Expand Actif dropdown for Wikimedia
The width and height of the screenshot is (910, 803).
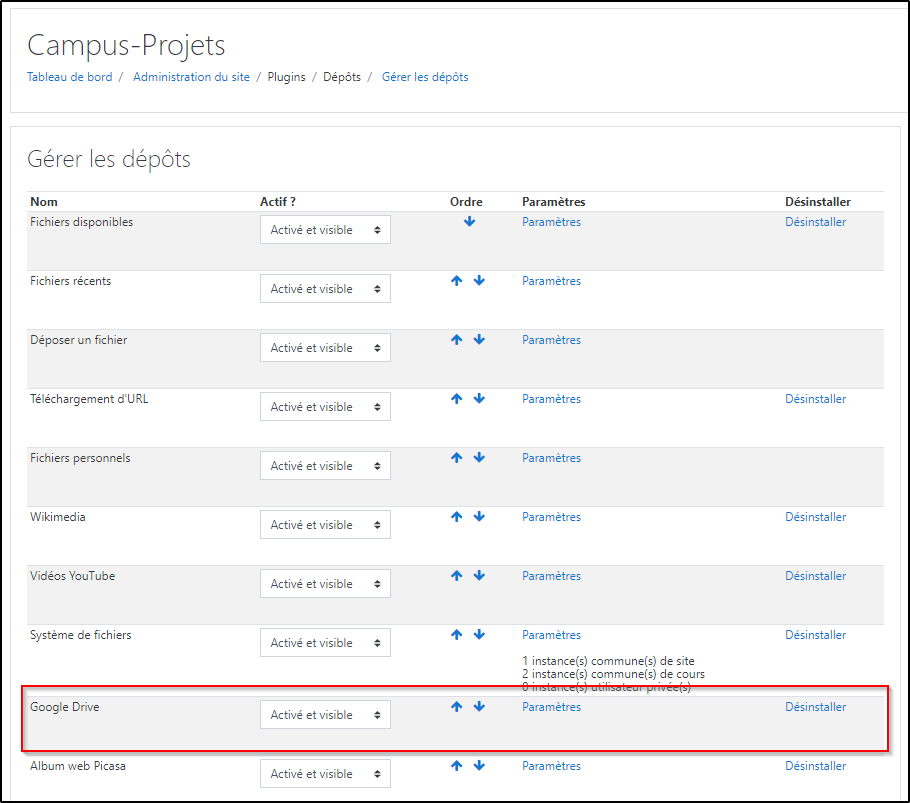pos(325,525)
